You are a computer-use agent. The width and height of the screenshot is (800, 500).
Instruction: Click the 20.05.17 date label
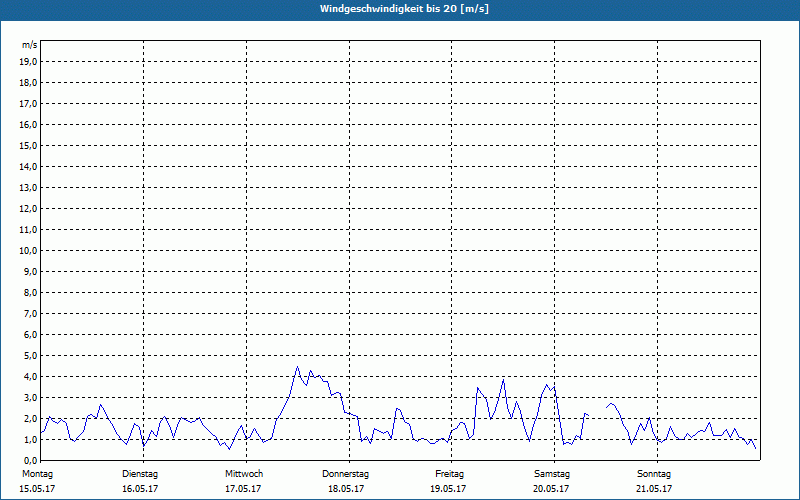pos(552,489)
